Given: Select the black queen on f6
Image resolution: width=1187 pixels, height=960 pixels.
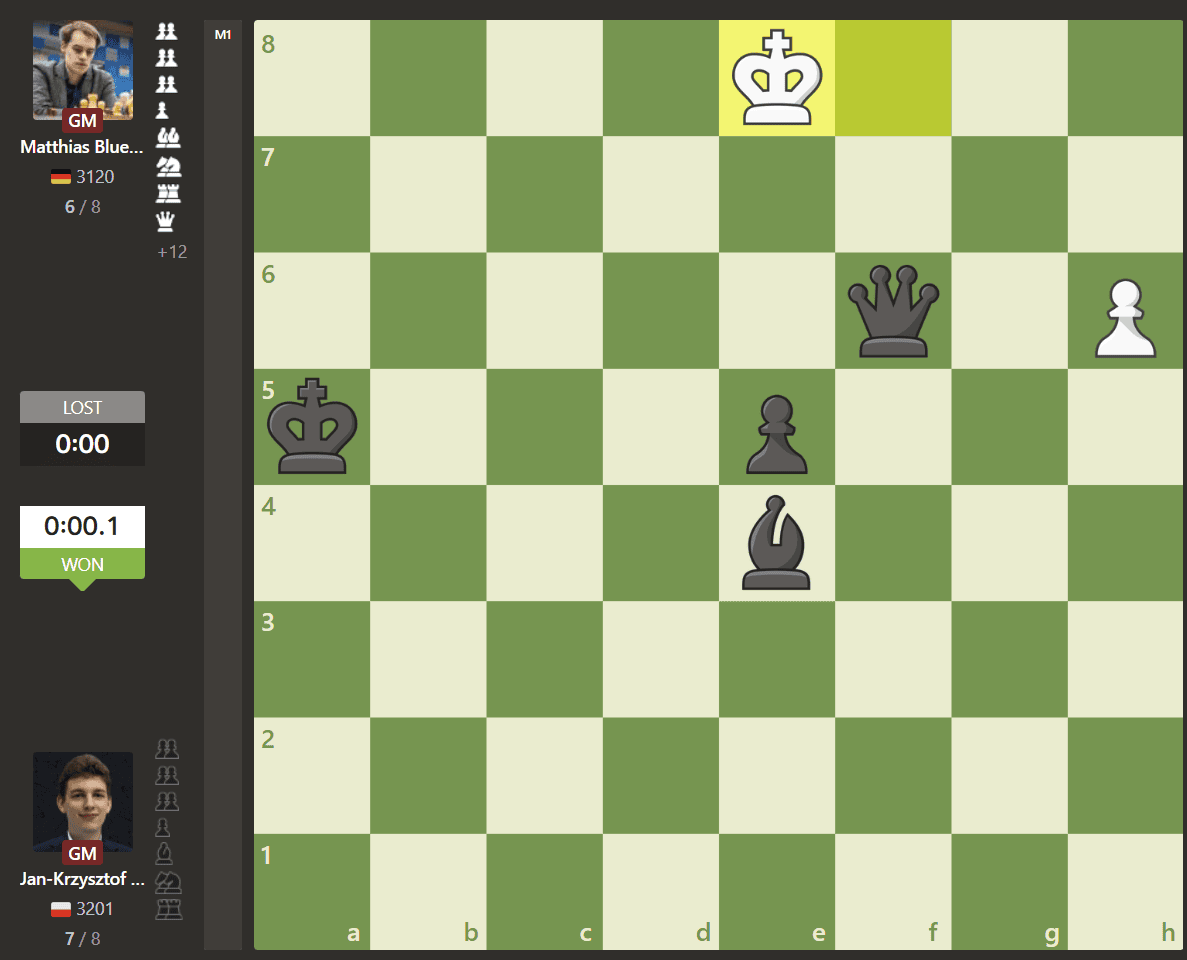Looking at the screenshot, I should click(893, 310).
